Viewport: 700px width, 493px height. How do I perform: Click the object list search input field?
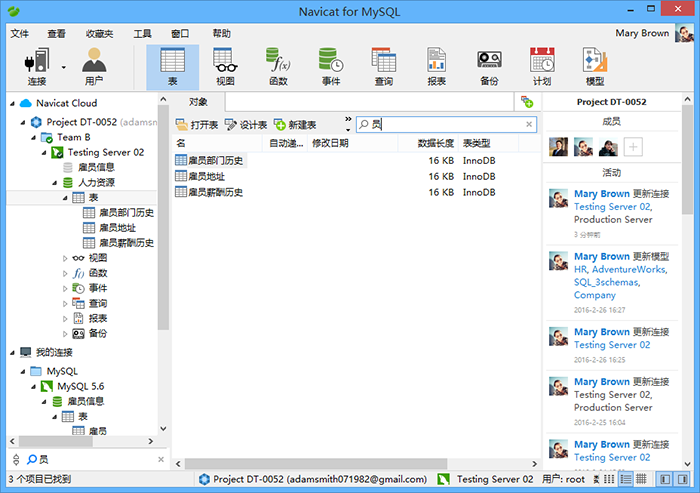[x=446, y=124]
